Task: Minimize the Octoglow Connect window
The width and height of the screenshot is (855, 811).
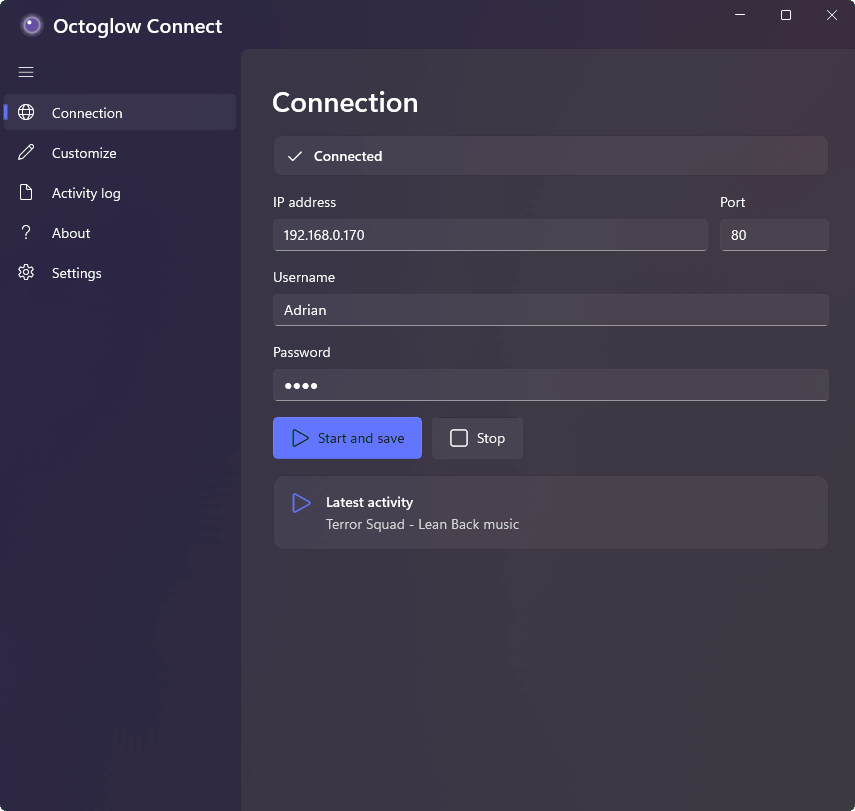Action: click(x=740, y=15)
